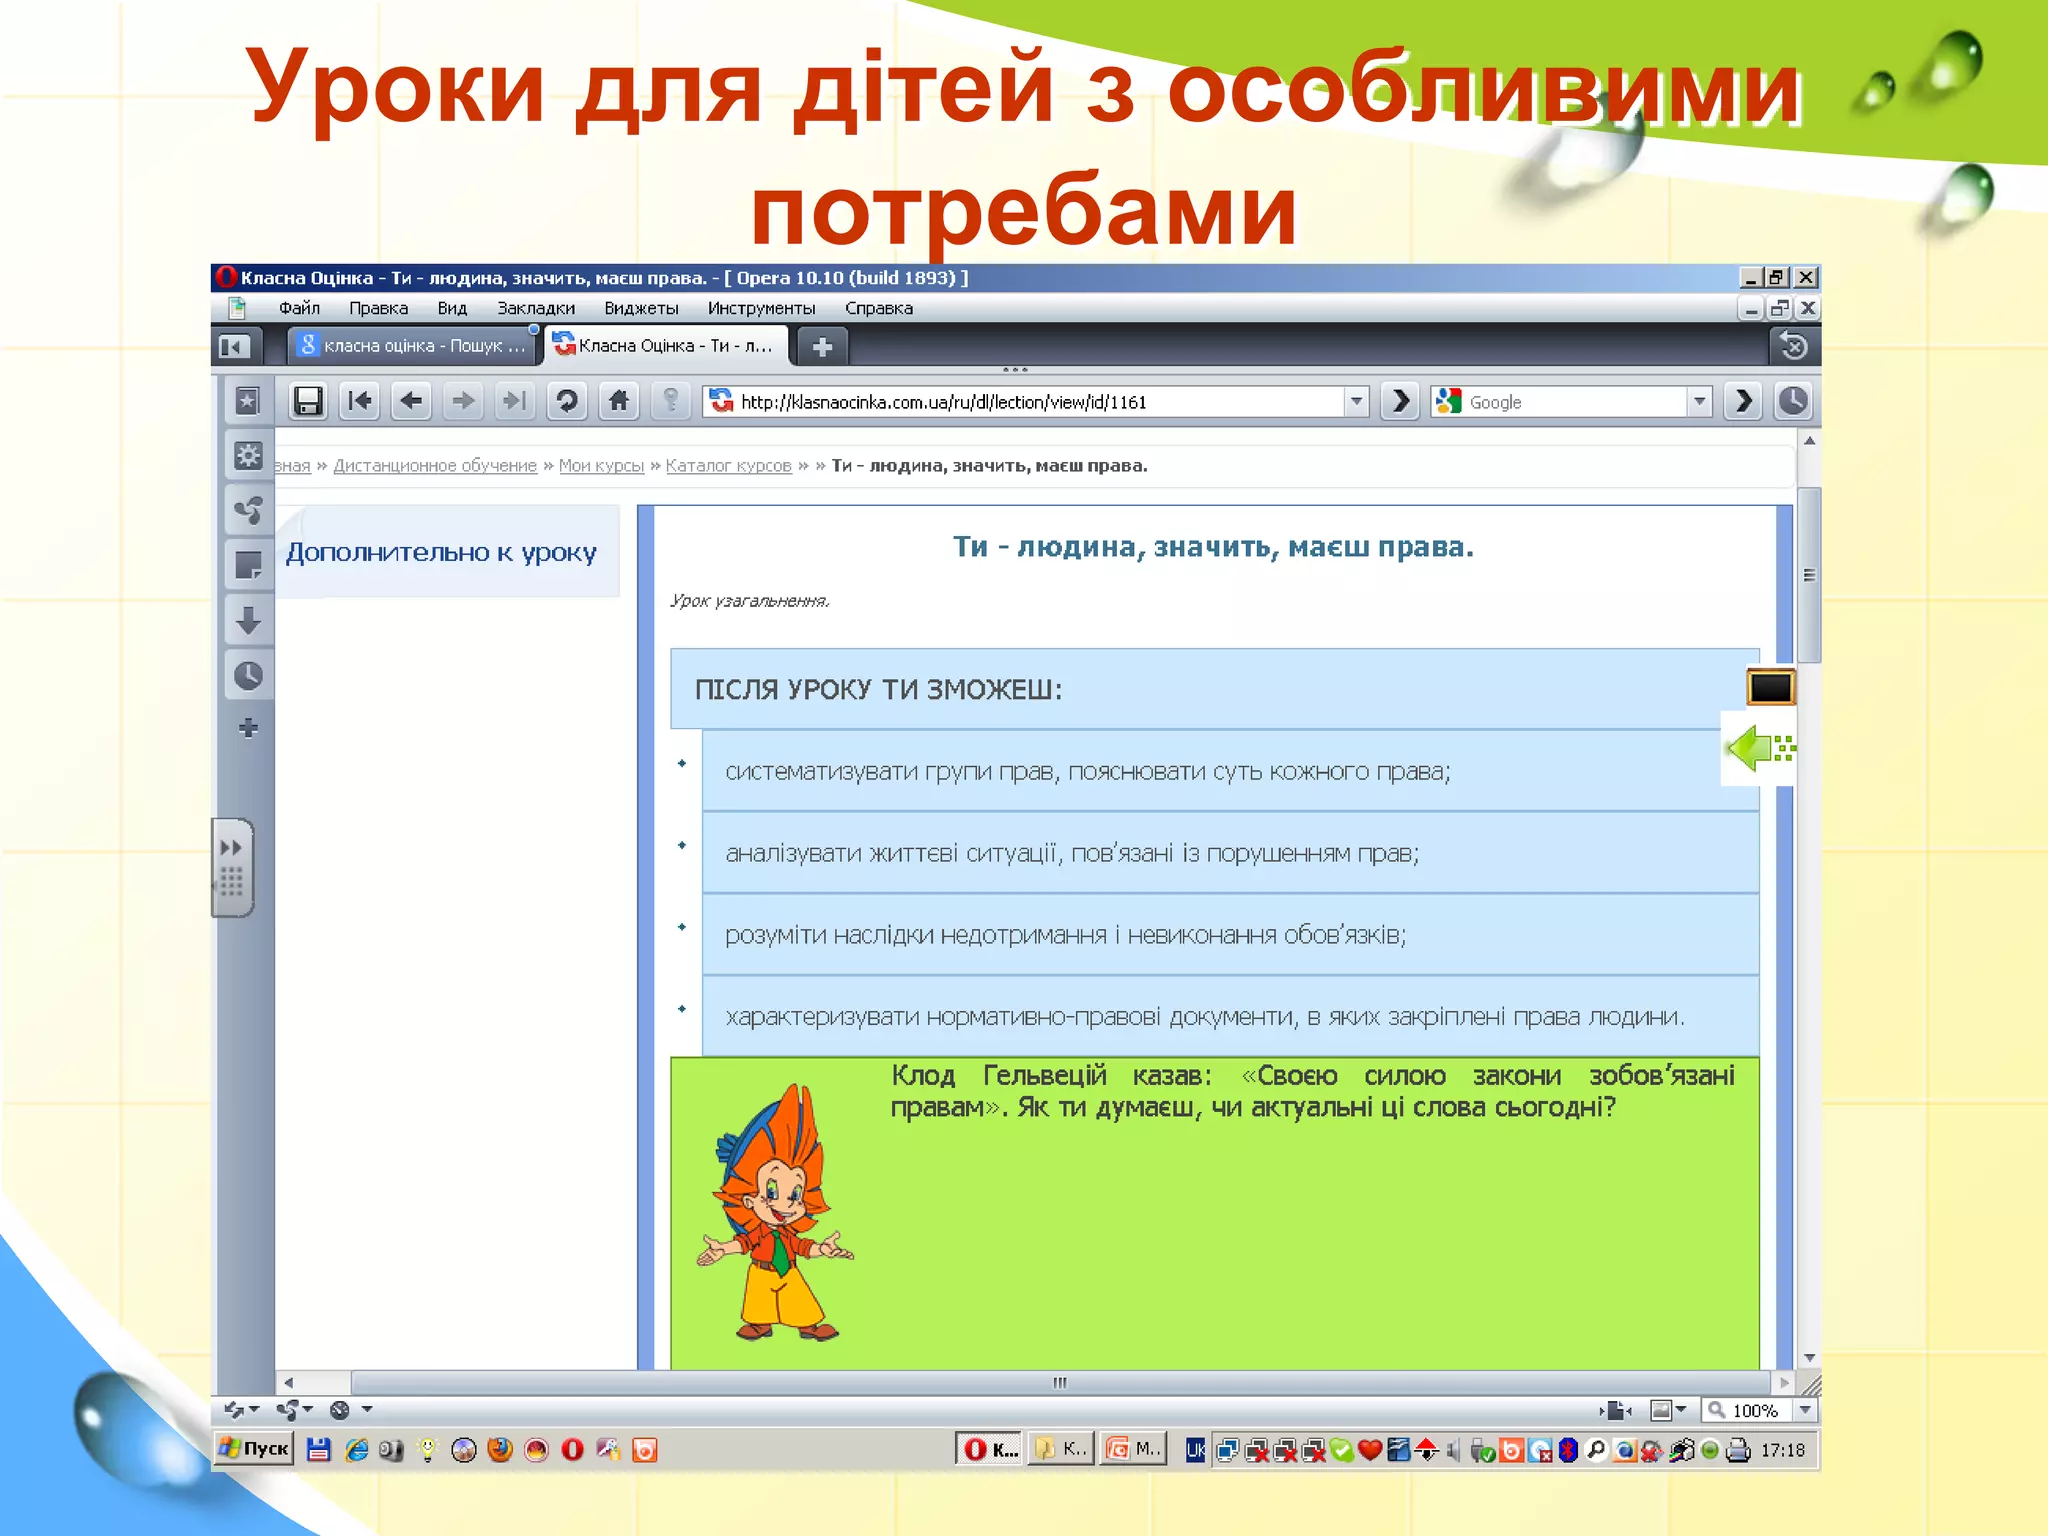Click the Save page floppy icon in toolbar

[308, 401]
